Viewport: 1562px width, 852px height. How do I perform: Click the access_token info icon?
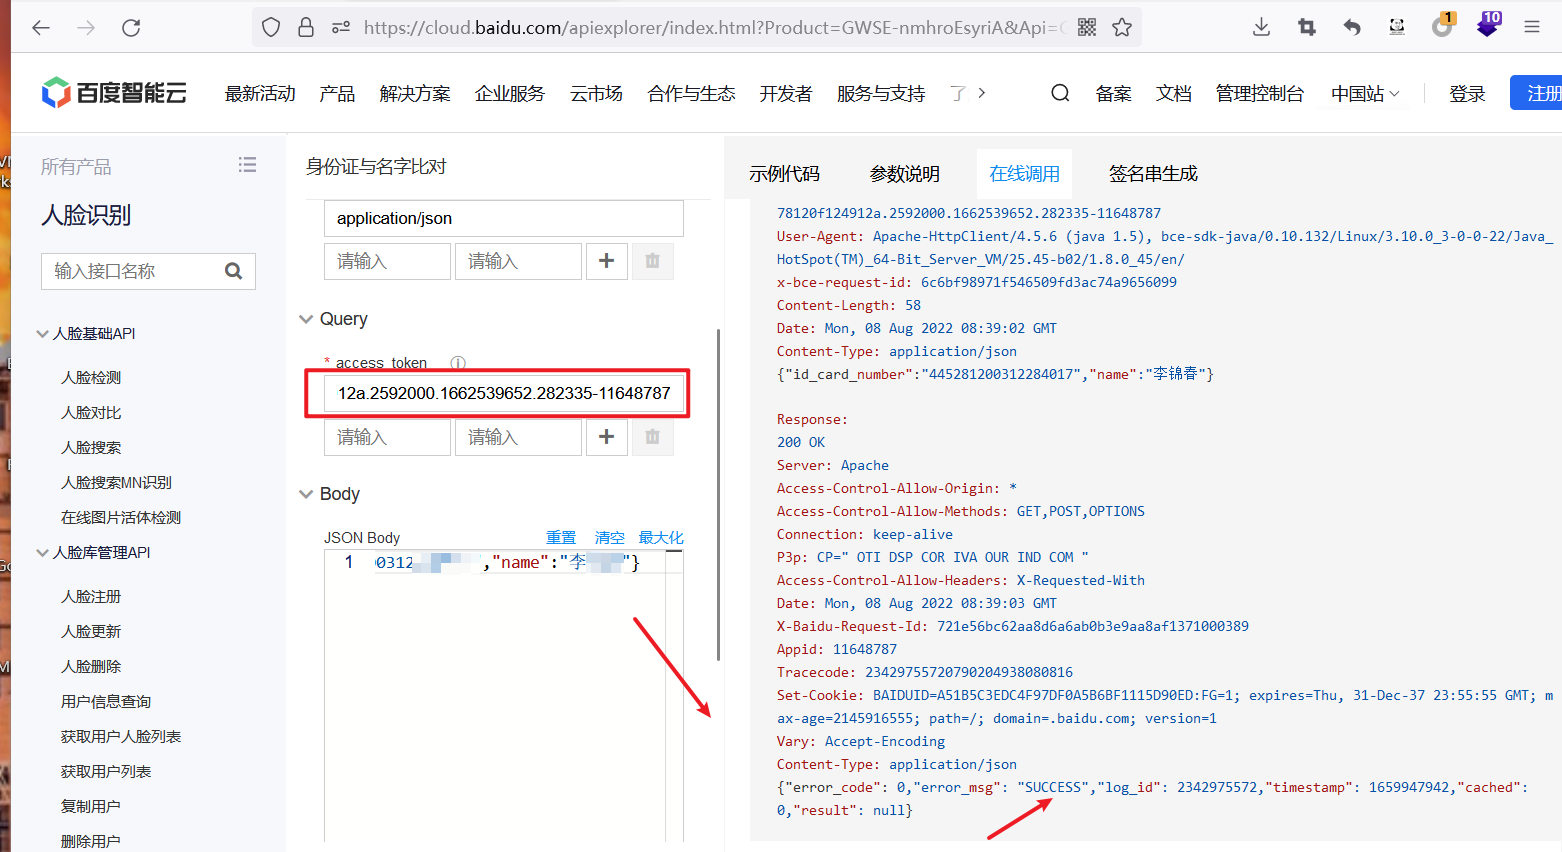point(458,363)
